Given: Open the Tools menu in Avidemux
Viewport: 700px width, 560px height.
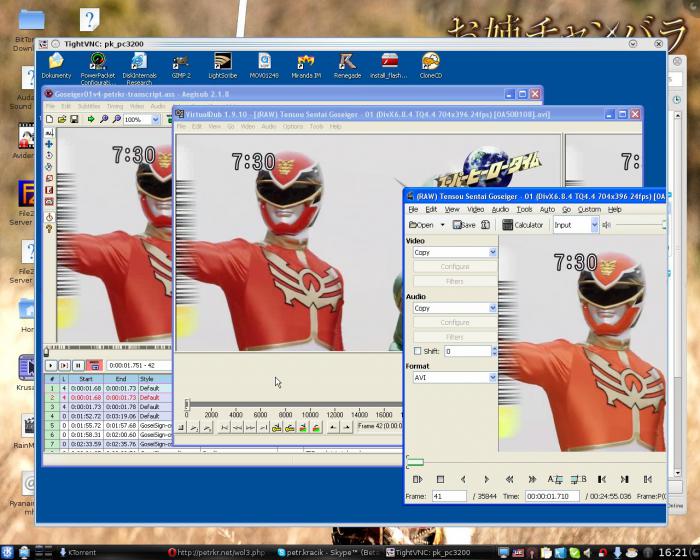Looking at the screenshot, I should [525, 209].
